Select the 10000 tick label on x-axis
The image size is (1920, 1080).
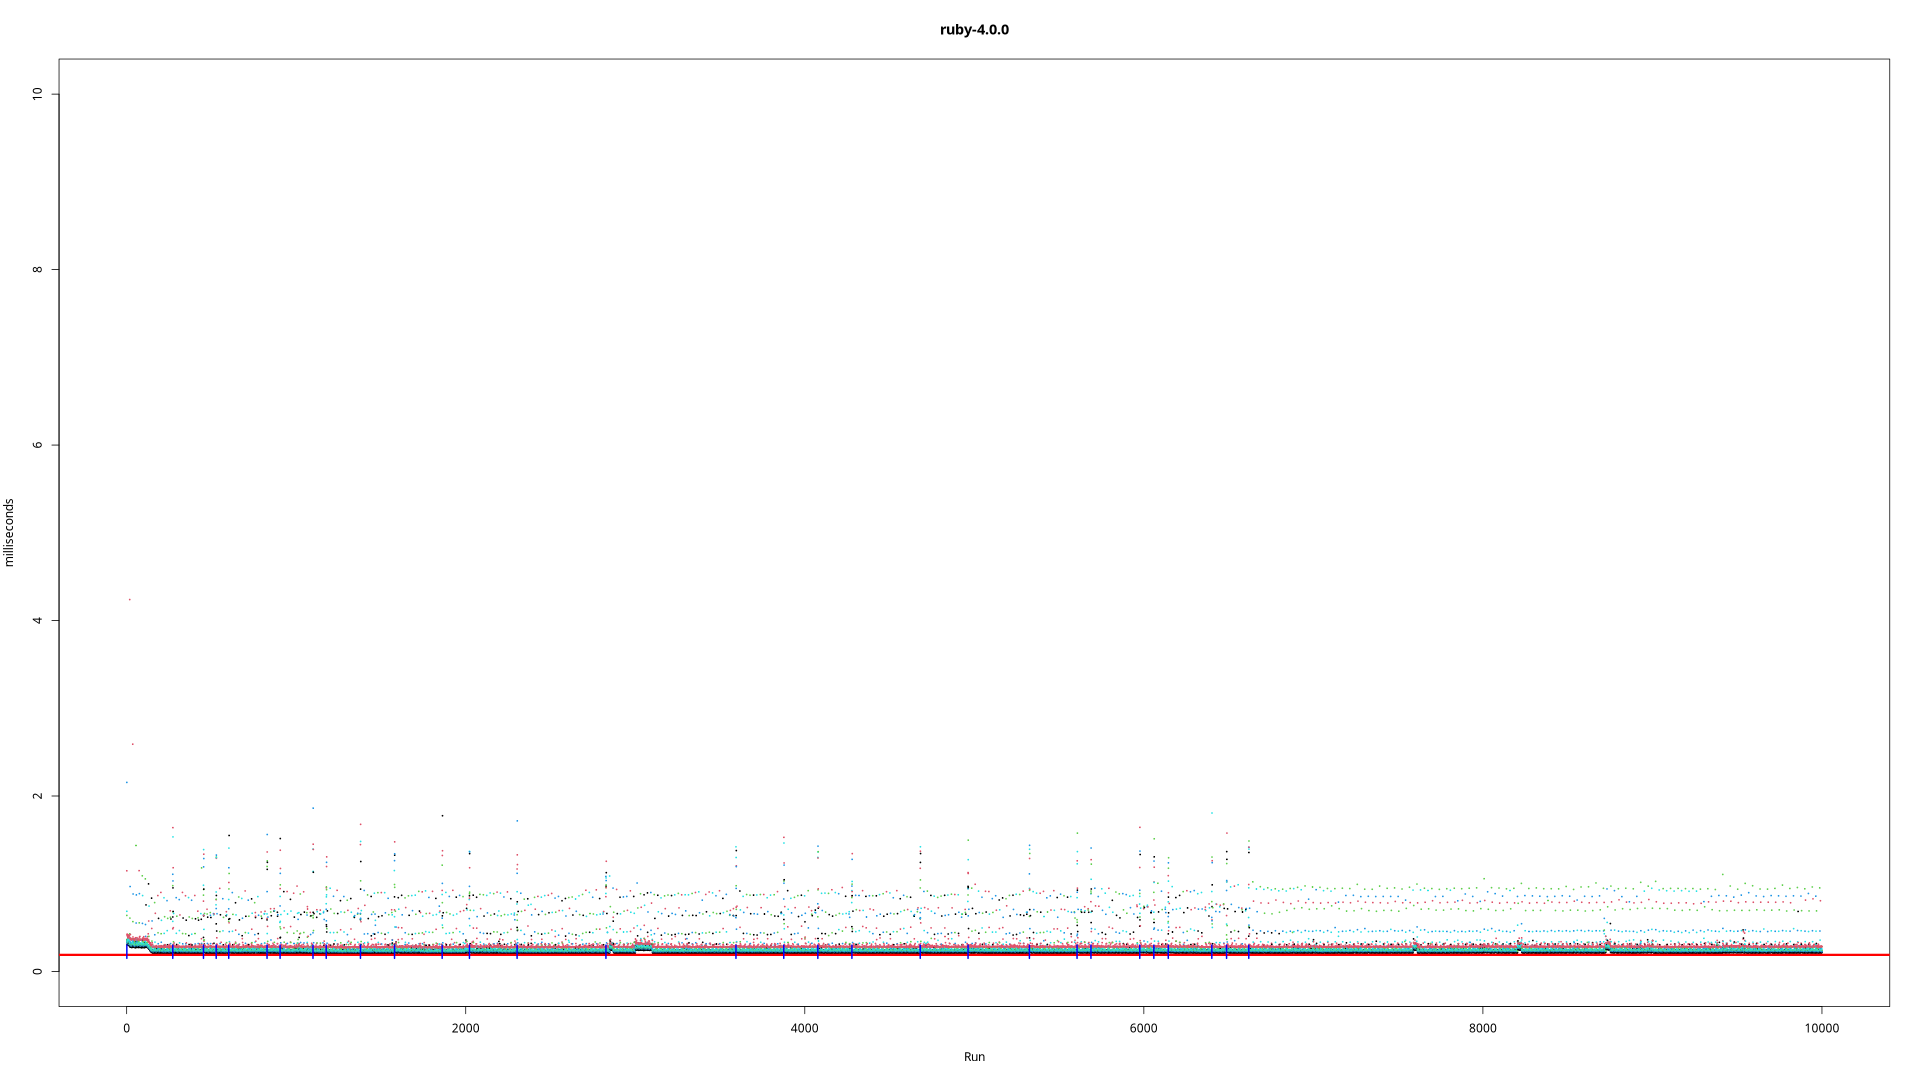[1821, 1028]
